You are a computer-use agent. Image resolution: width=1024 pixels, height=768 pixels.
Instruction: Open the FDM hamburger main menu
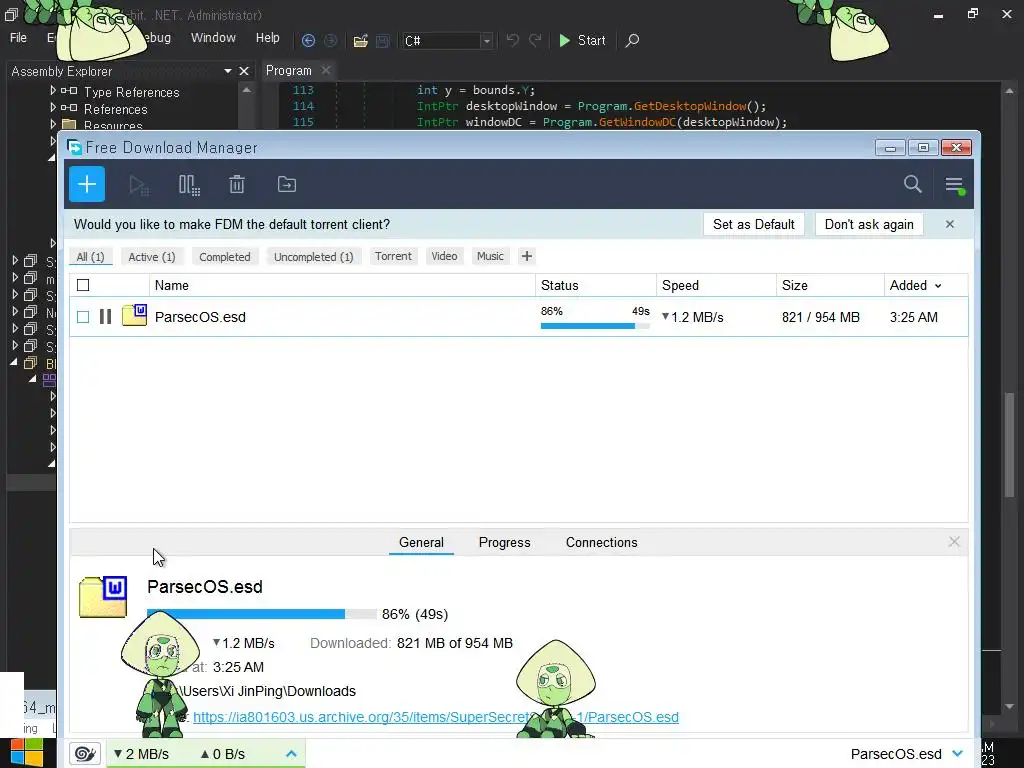coord(954,185)
